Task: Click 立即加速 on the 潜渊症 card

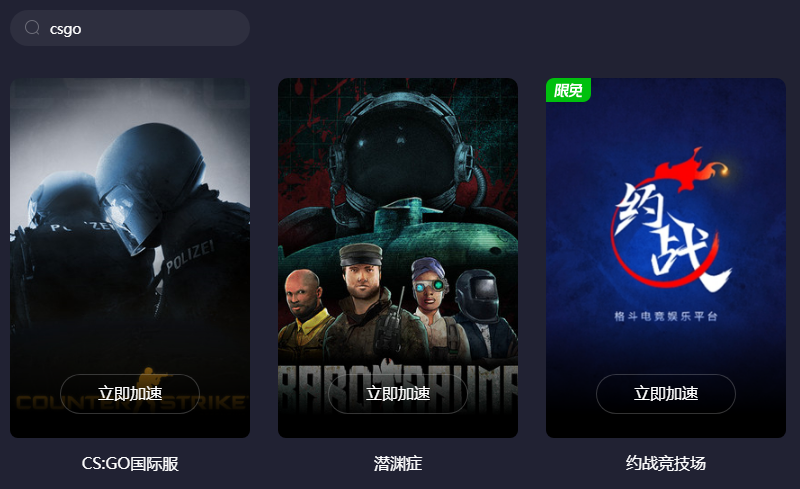Action: point(398,394)
